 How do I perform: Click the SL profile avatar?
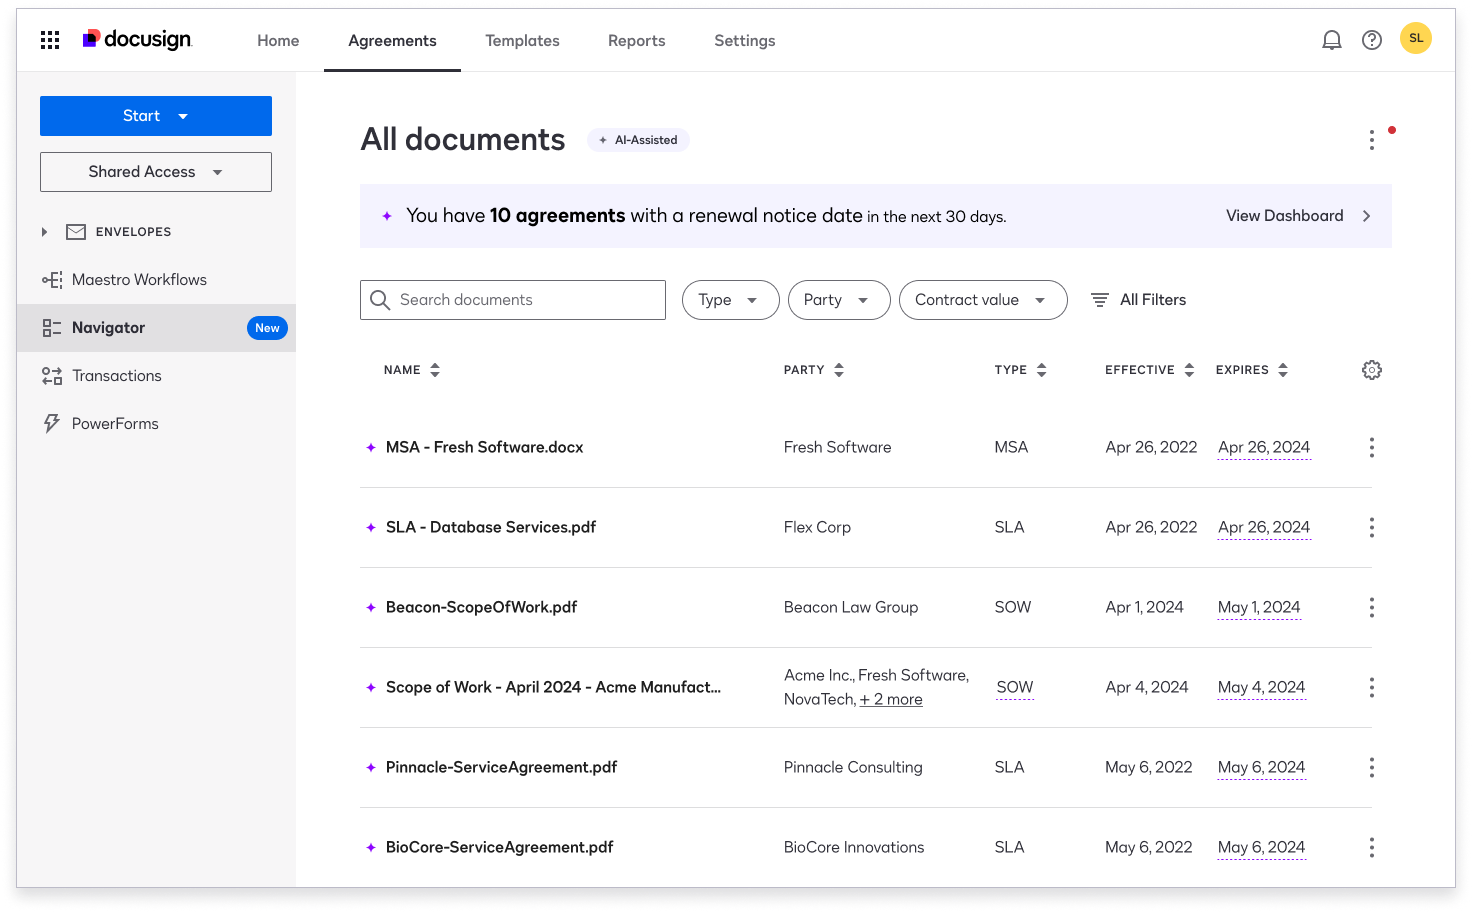pos(1416,38)
